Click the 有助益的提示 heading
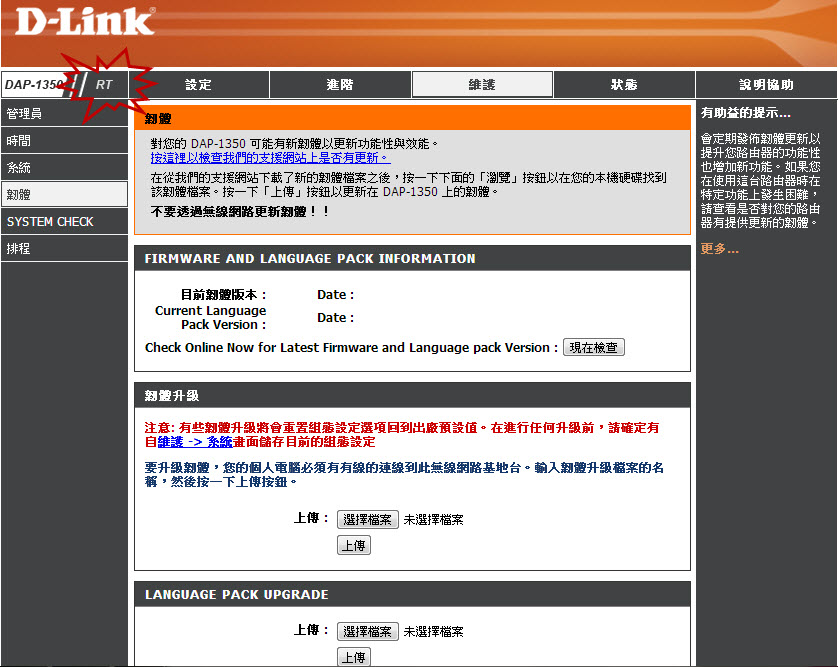 pyautogui.click(x=746, y=113)
